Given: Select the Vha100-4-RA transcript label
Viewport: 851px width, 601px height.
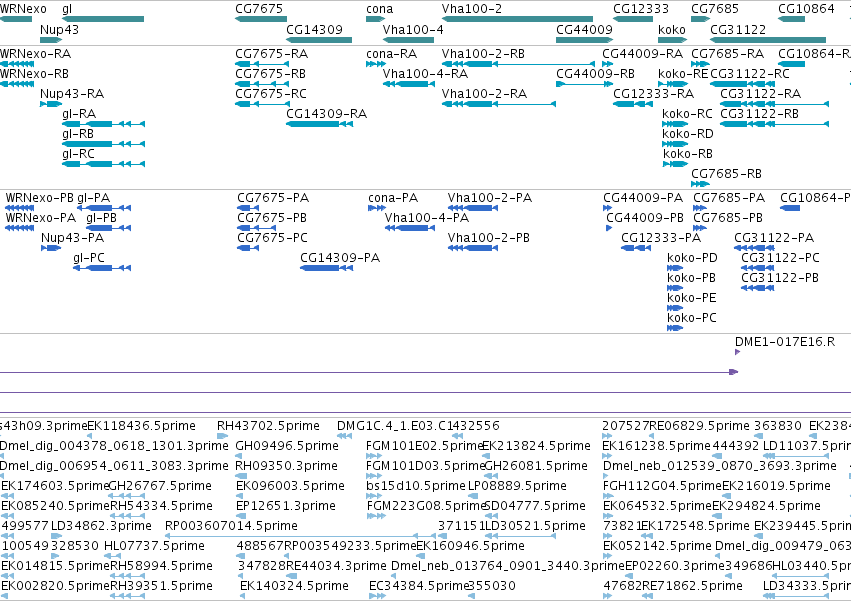Looking at the screenshot, I should click(x=426, y=74).
